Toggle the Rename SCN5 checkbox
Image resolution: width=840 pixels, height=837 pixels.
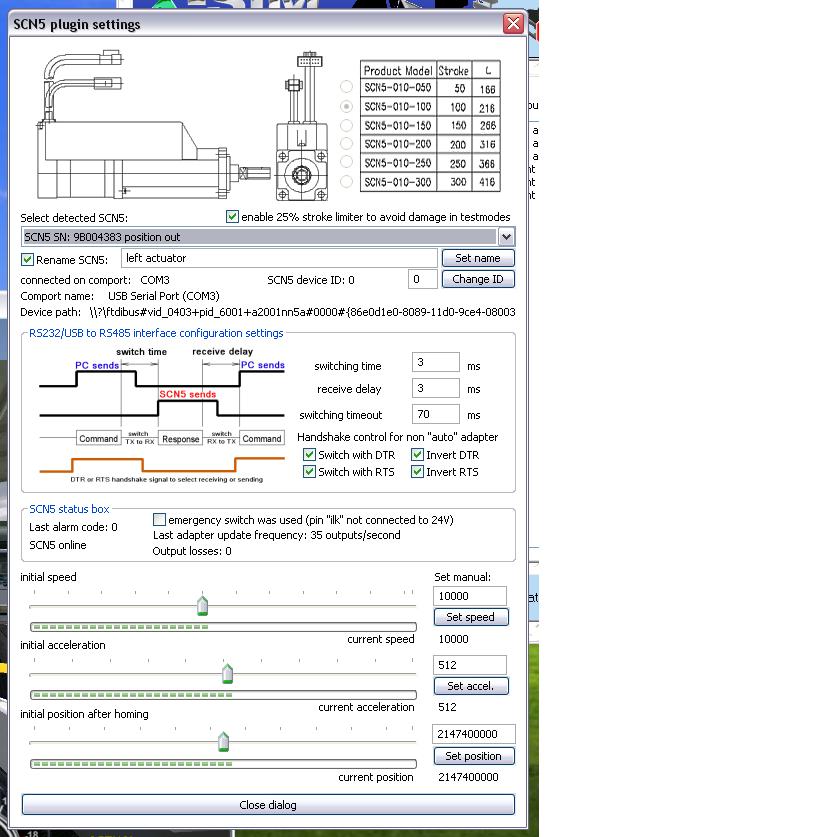coord(27,260)
